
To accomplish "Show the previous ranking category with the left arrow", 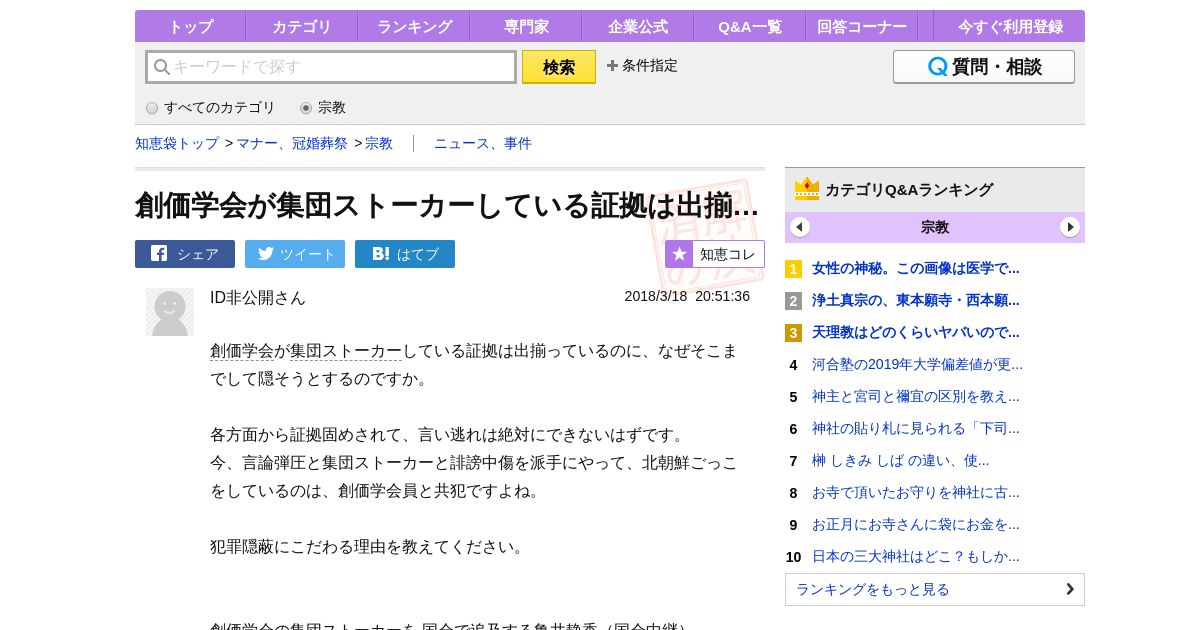I will click(x=800, y=227).
